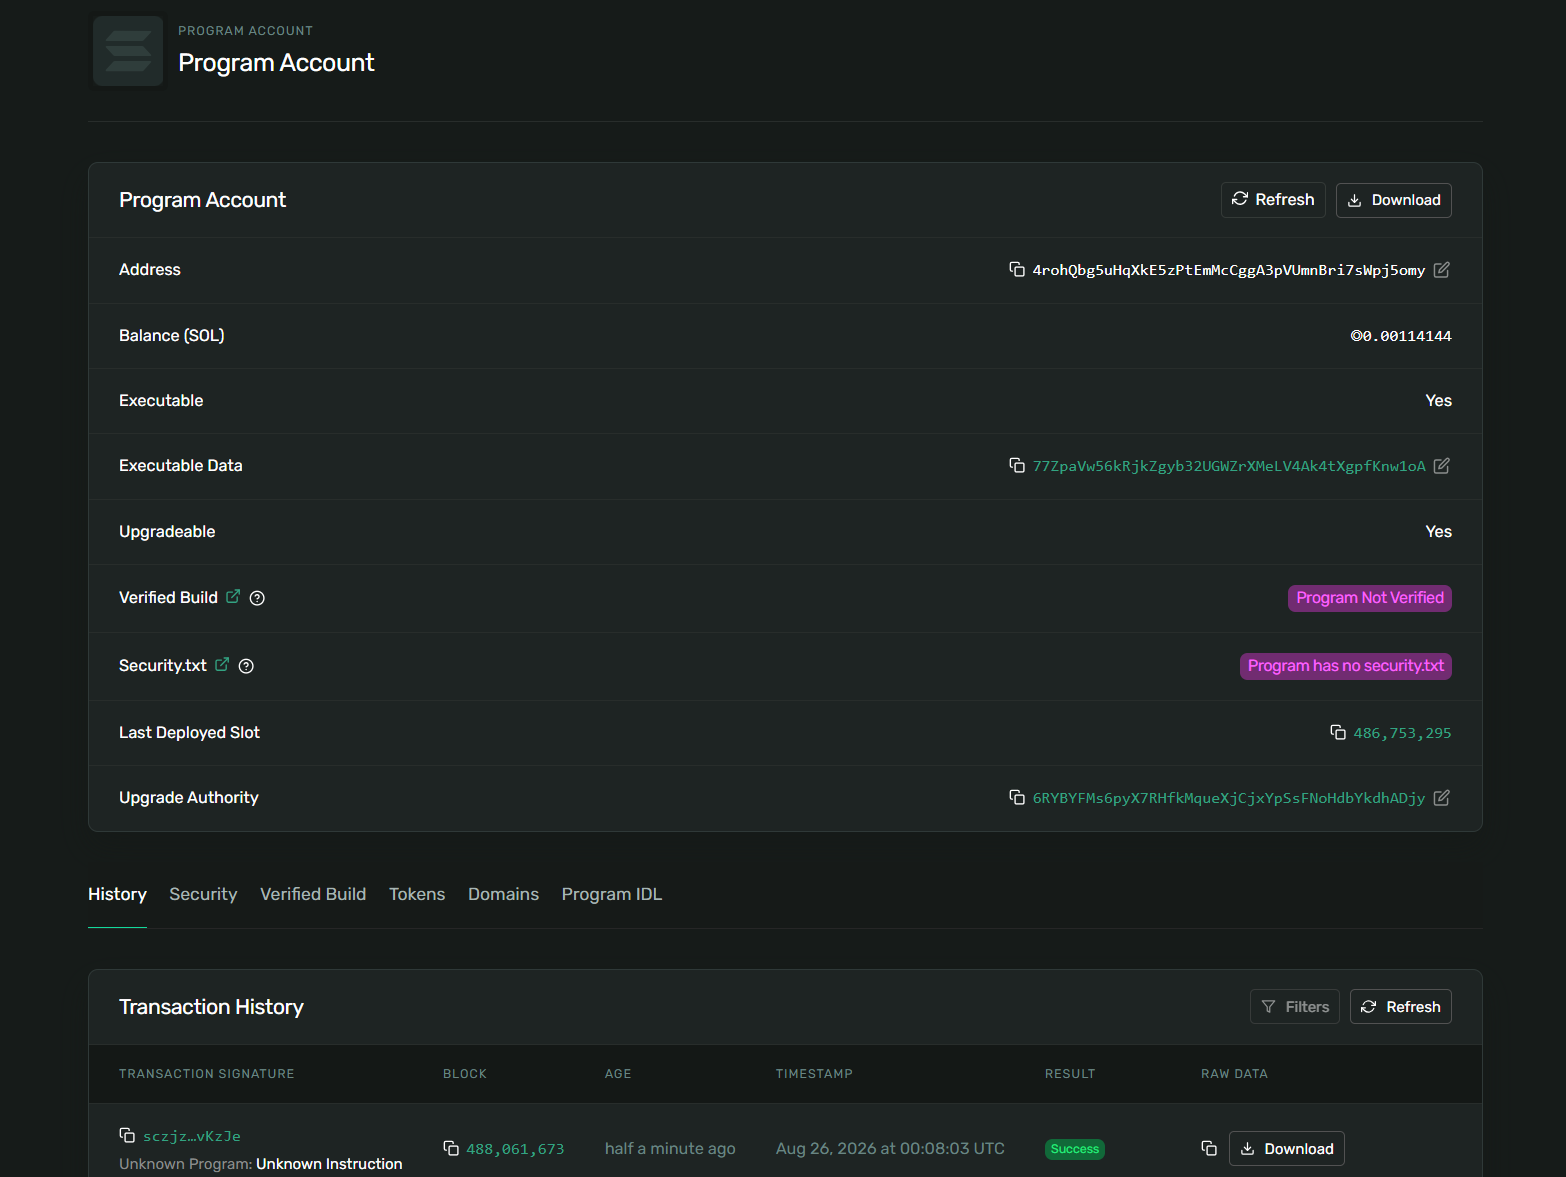Click the Program Not Verified badge

coord(1370,598)
